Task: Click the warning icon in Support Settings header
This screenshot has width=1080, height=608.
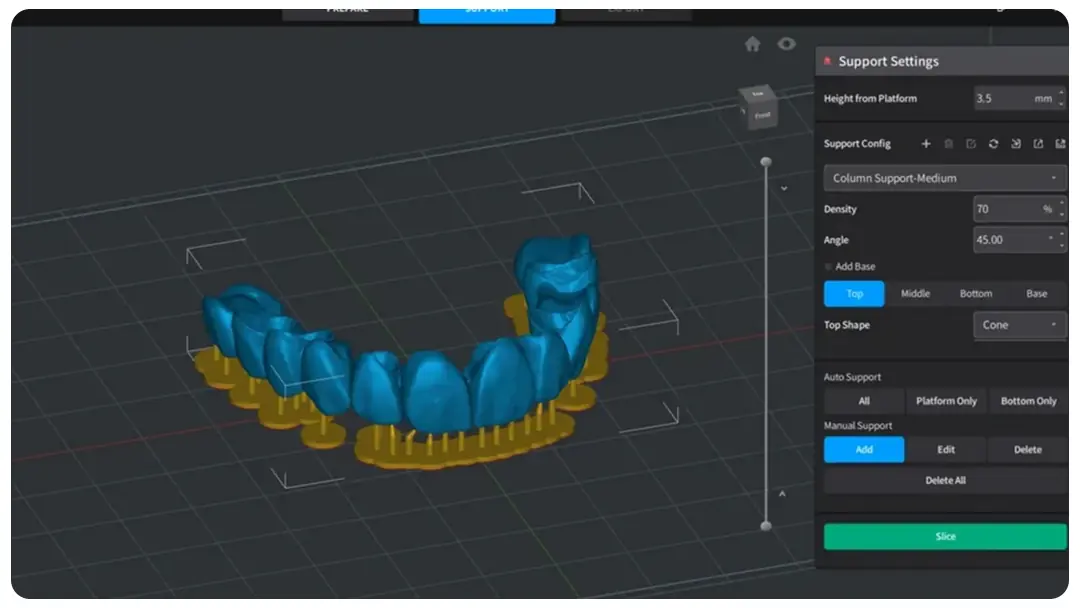Action: [830, 60]
